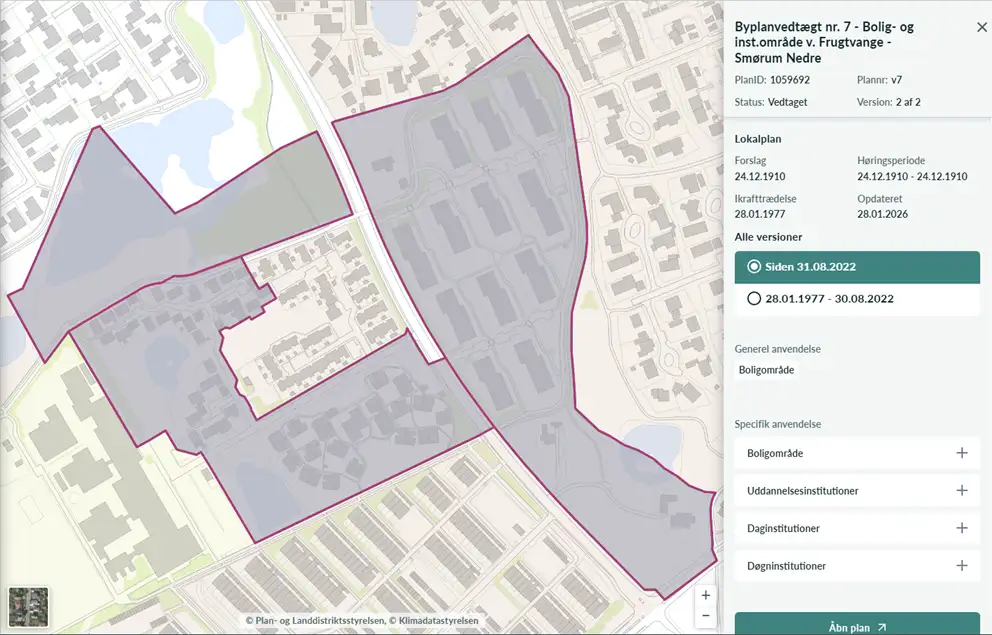Click the PlanID number 1059692
This screenshot has height=635, width=992.
[789, 79]
